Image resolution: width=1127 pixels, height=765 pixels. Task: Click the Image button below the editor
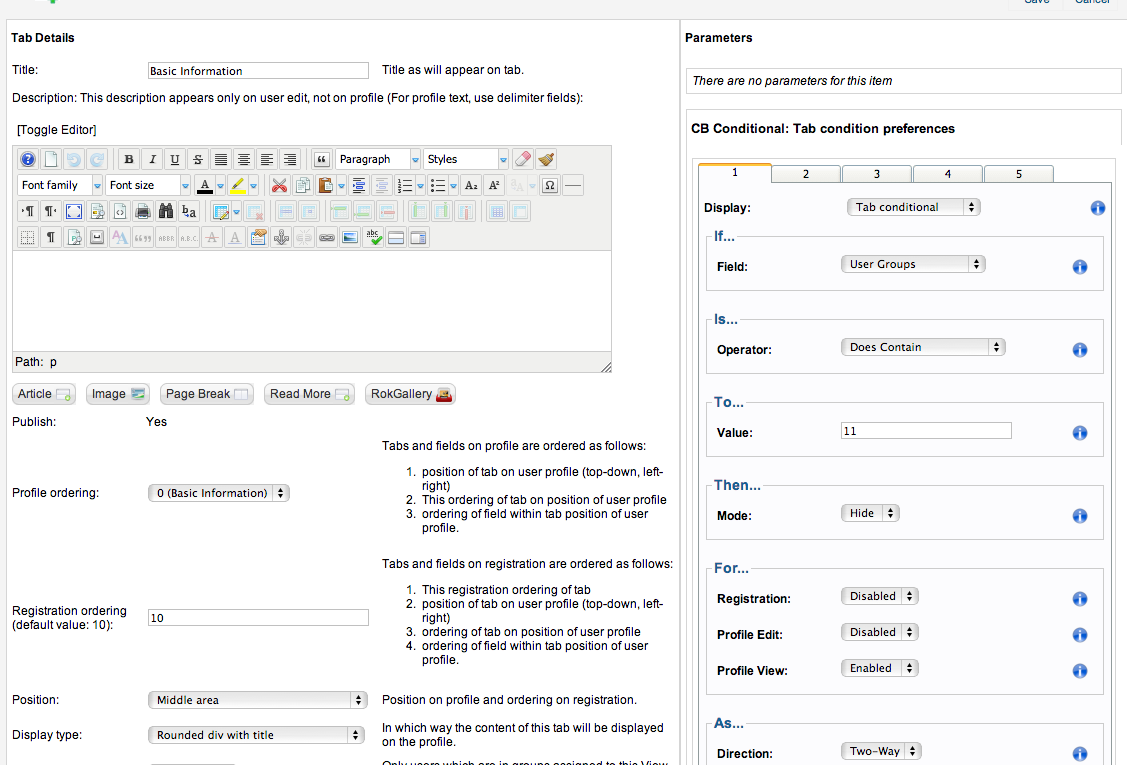tap(118, 394)
